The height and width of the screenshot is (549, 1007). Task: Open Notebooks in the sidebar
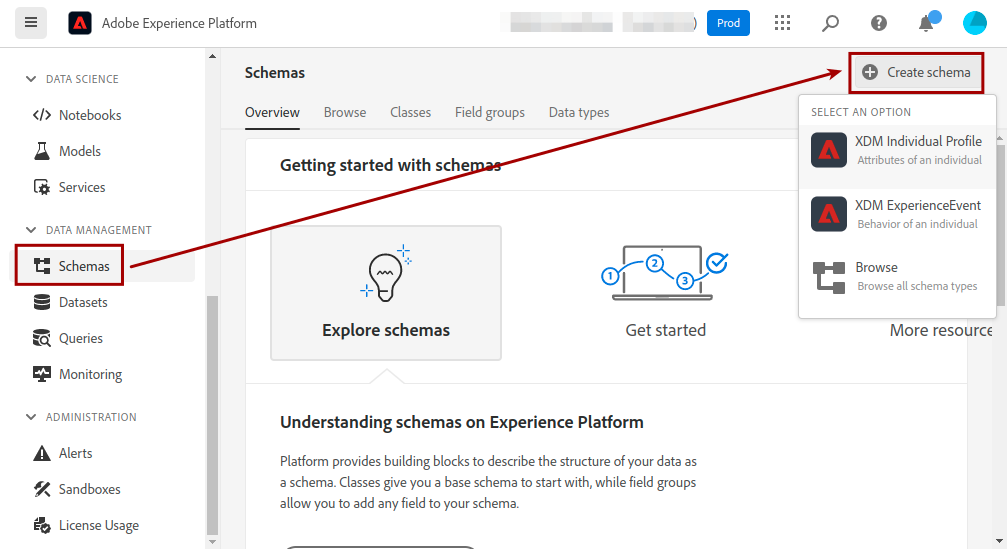[77, 115]
